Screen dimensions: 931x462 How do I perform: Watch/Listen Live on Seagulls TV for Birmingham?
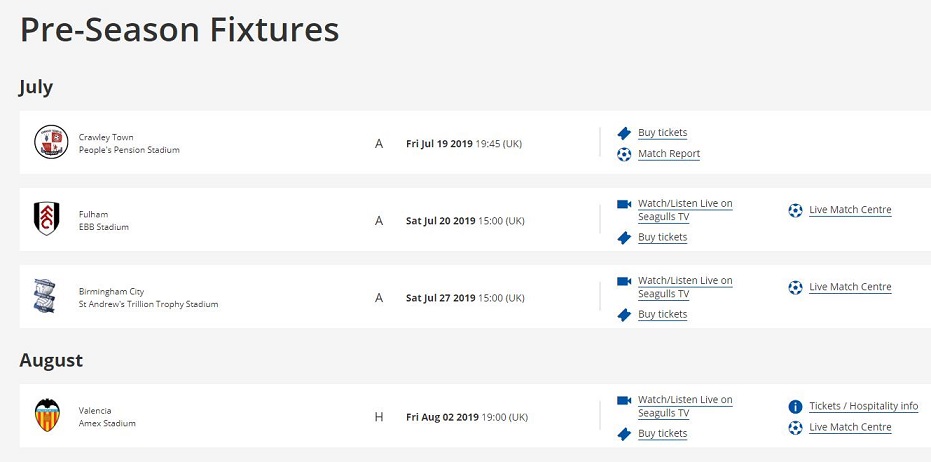[685, 287]
